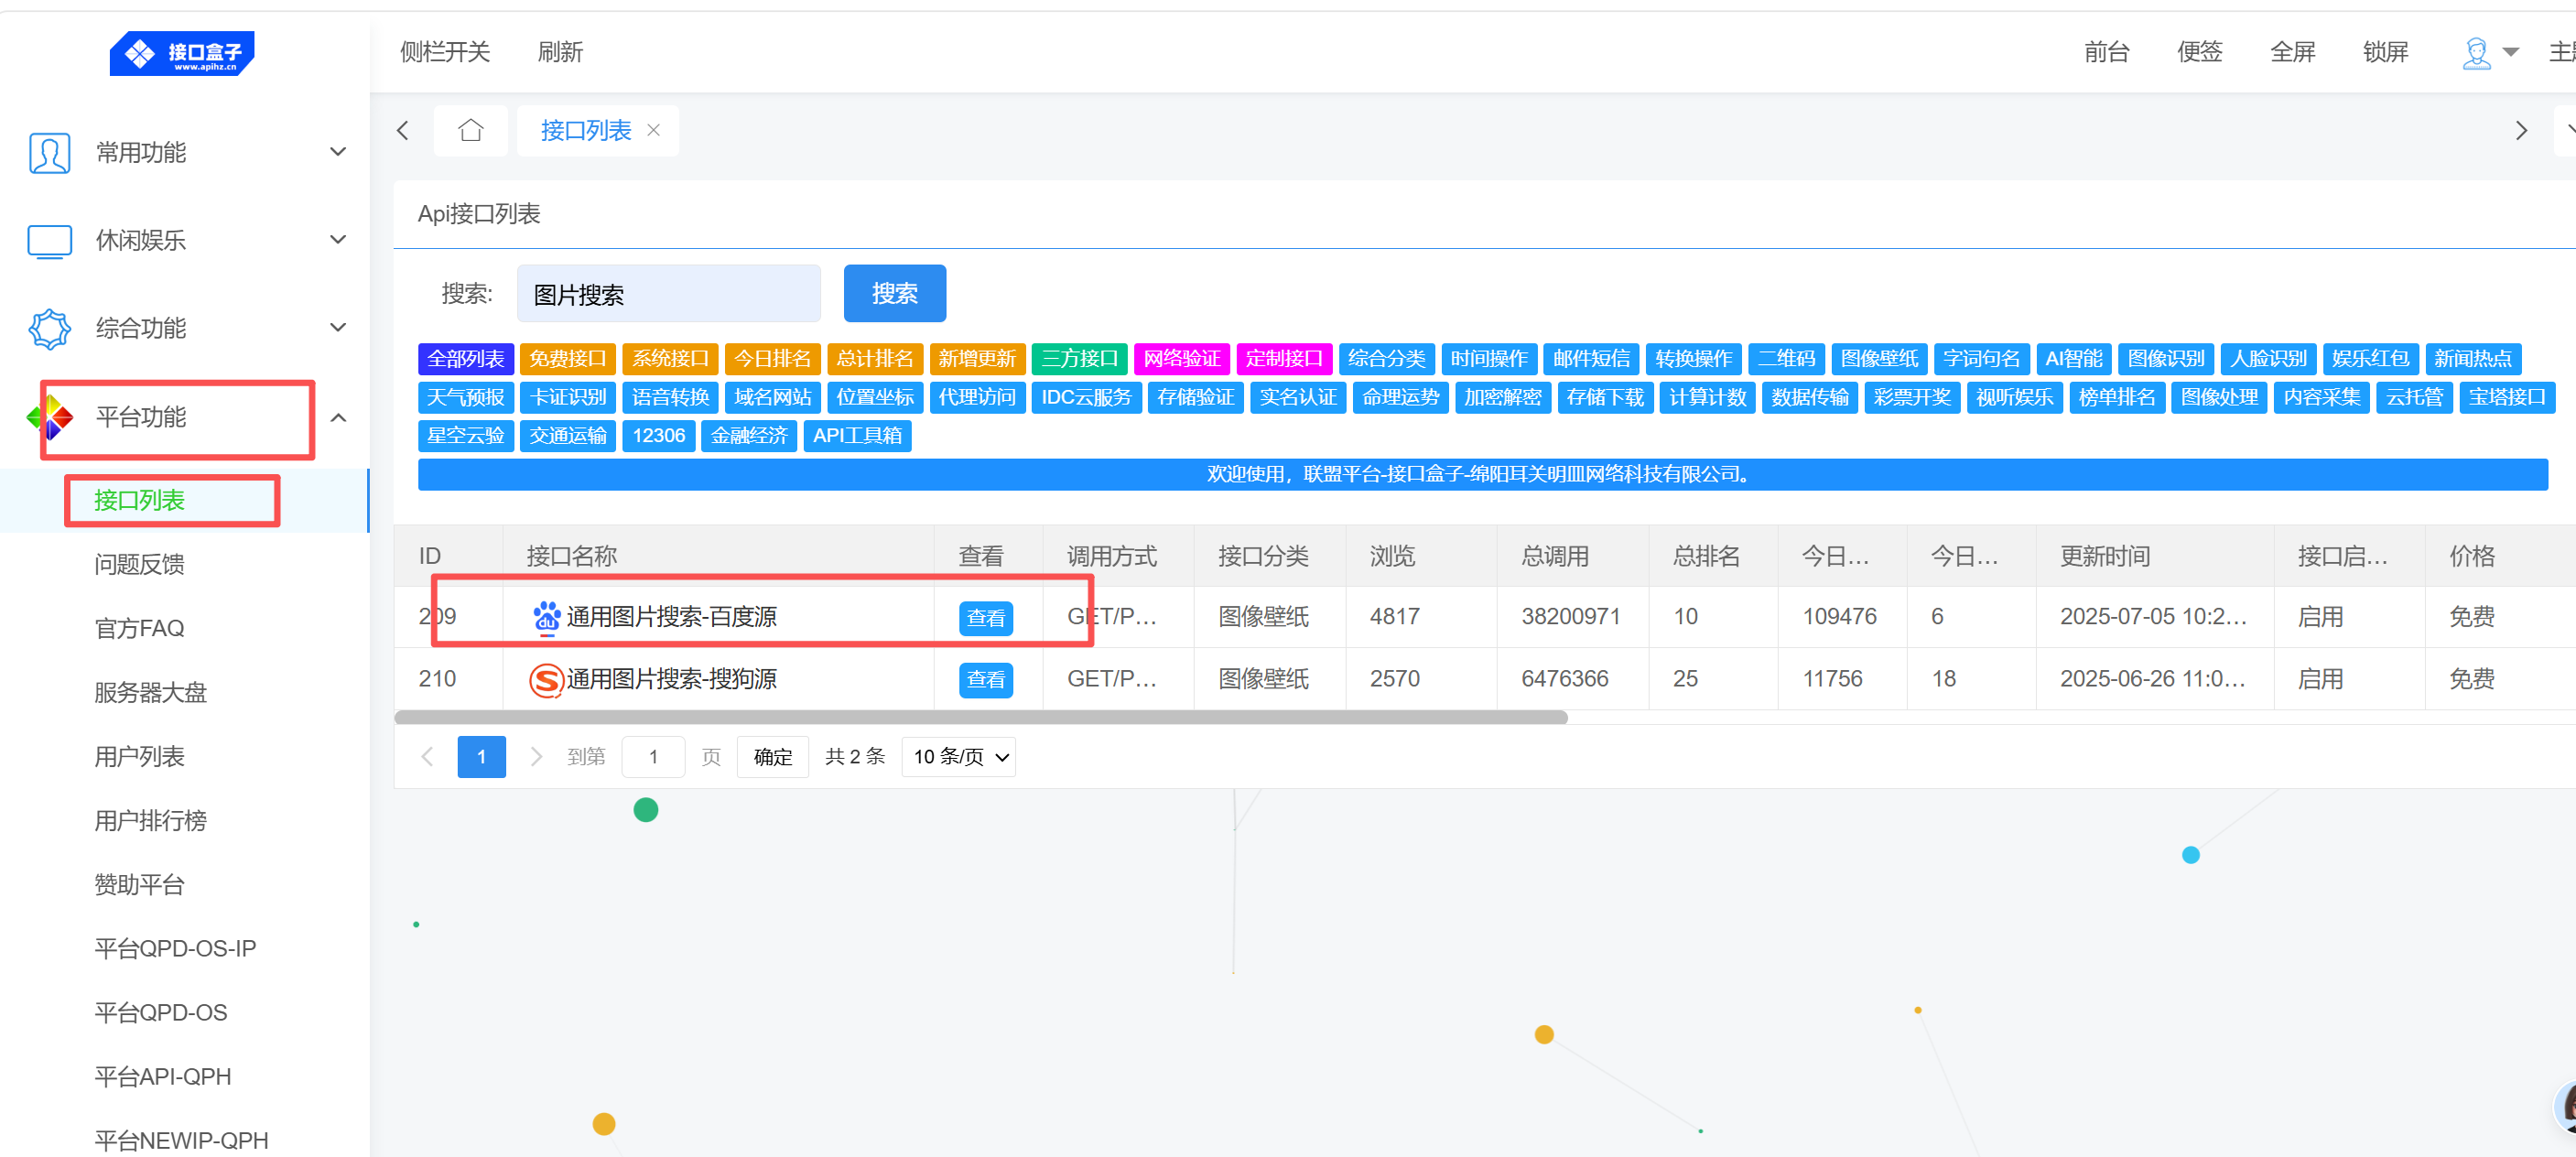Click the home icon tab
The height and width of the screenshot is (1157, 2576).
[x=470, y=131]
